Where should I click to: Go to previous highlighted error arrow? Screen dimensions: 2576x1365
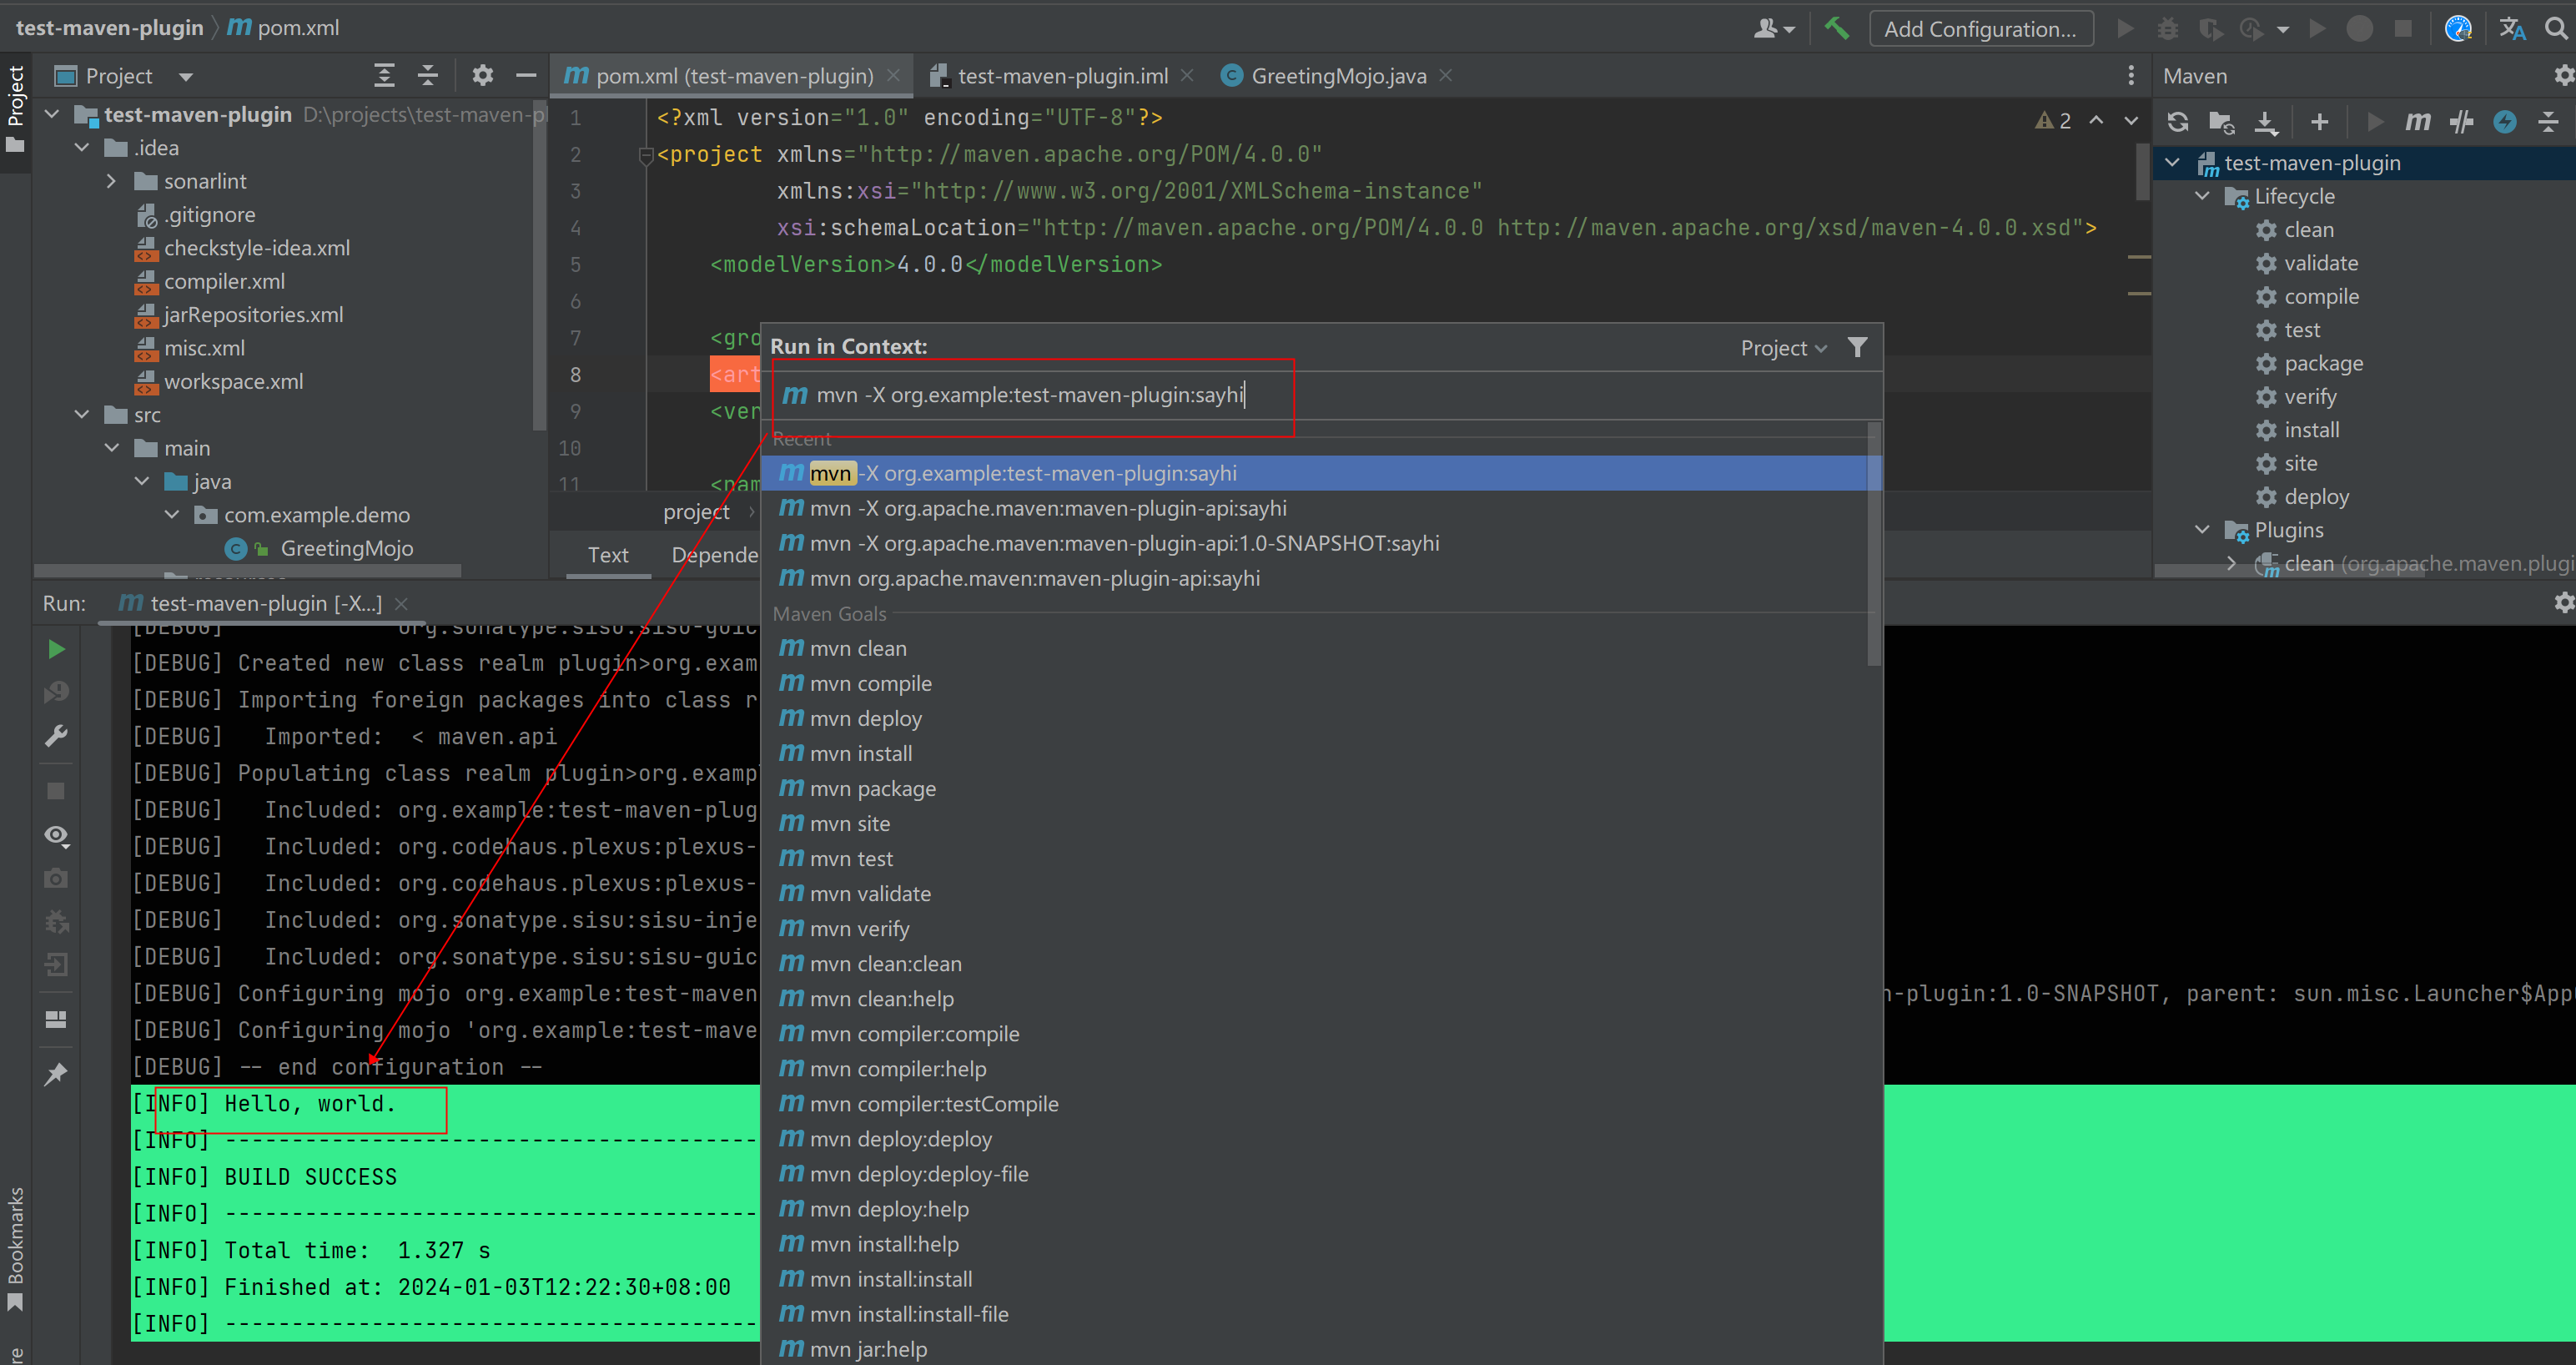[2096, 121]
